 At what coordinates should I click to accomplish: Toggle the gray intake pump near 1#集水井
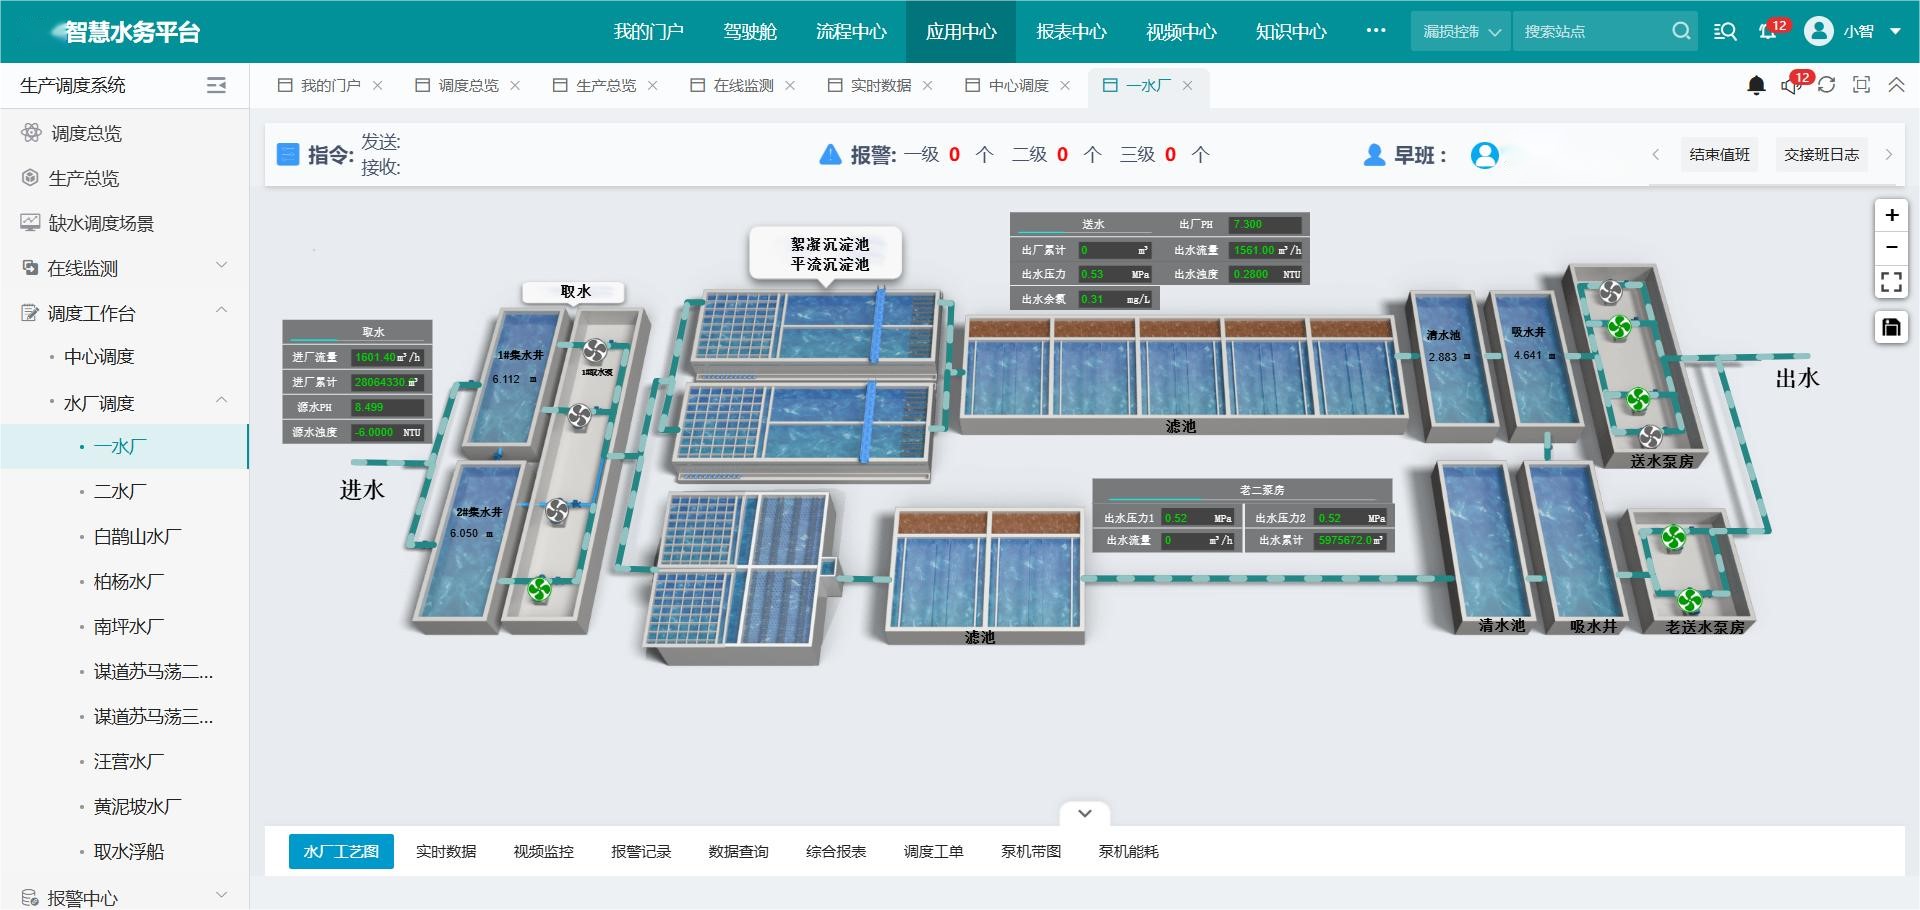(x=595, y=350)
